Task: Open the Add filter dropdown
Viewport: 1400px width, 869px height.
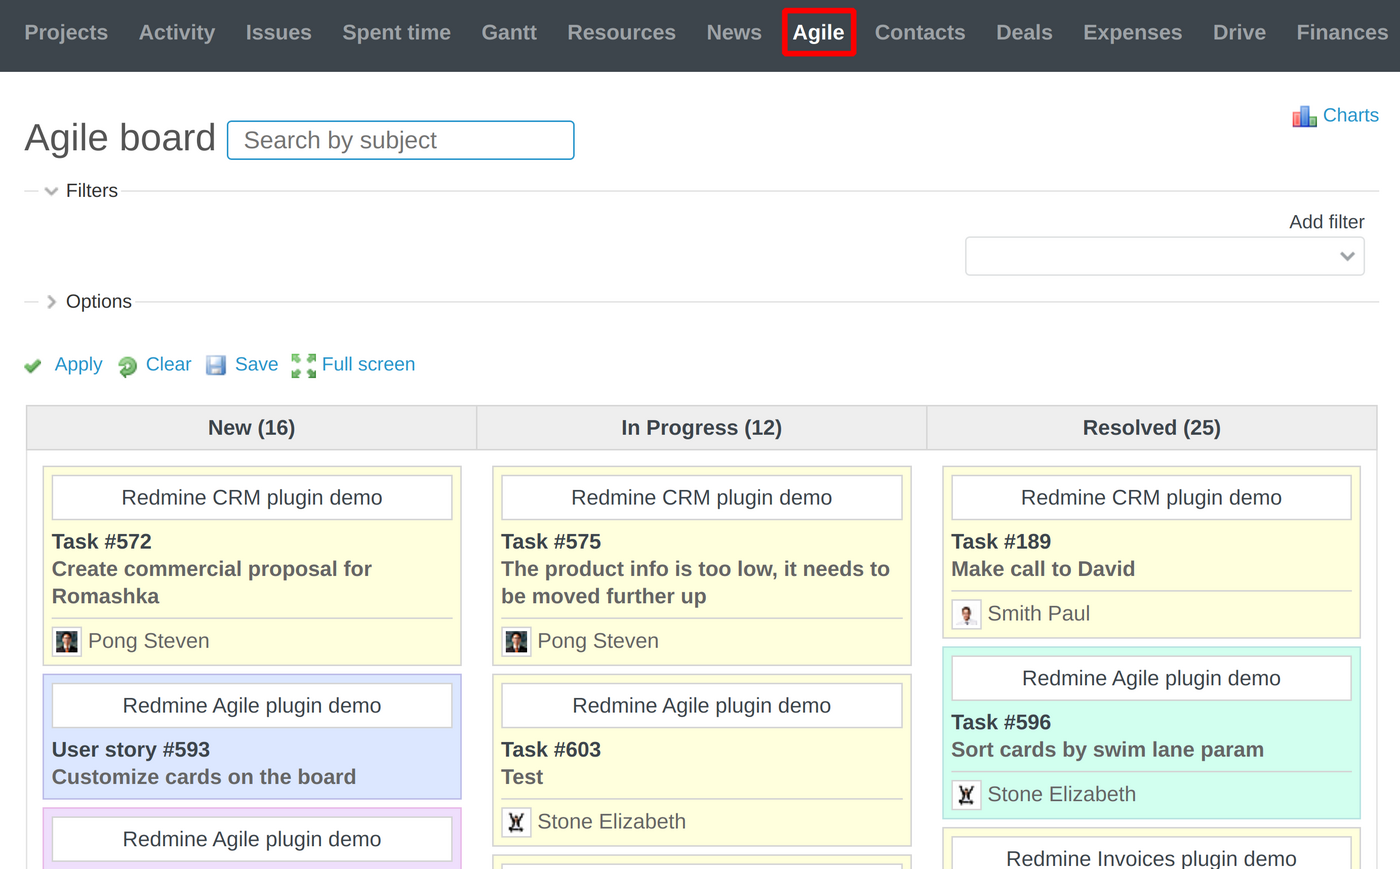Action: [1164, 256]
